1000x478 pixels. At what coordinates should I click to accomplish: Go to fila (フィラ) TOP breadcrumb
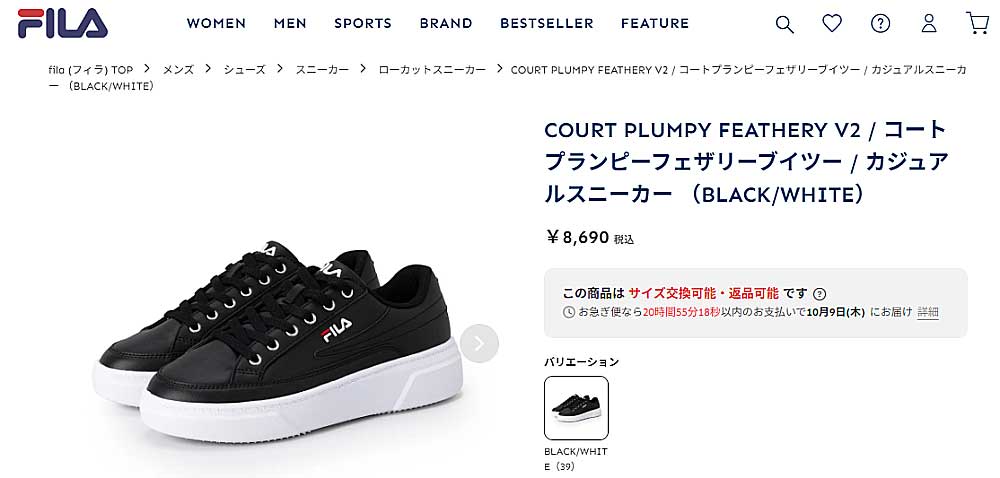(90, 70)
